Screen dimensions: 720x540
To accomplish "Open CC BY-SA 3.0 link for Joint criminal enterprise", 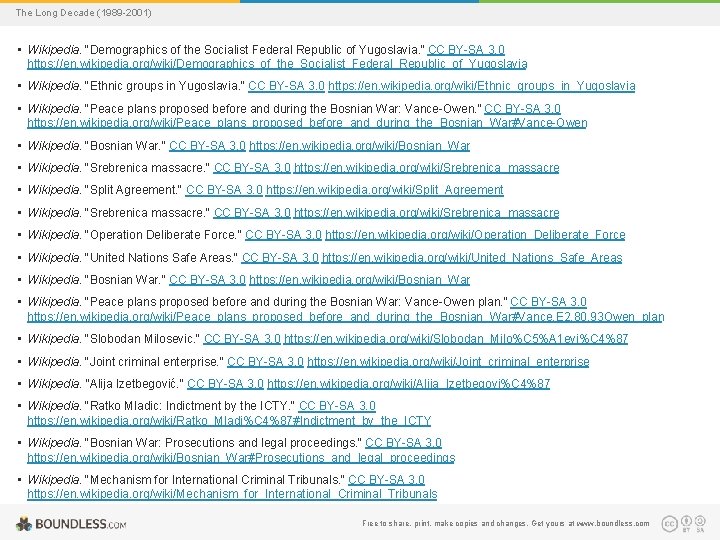I will pos(265,362).
